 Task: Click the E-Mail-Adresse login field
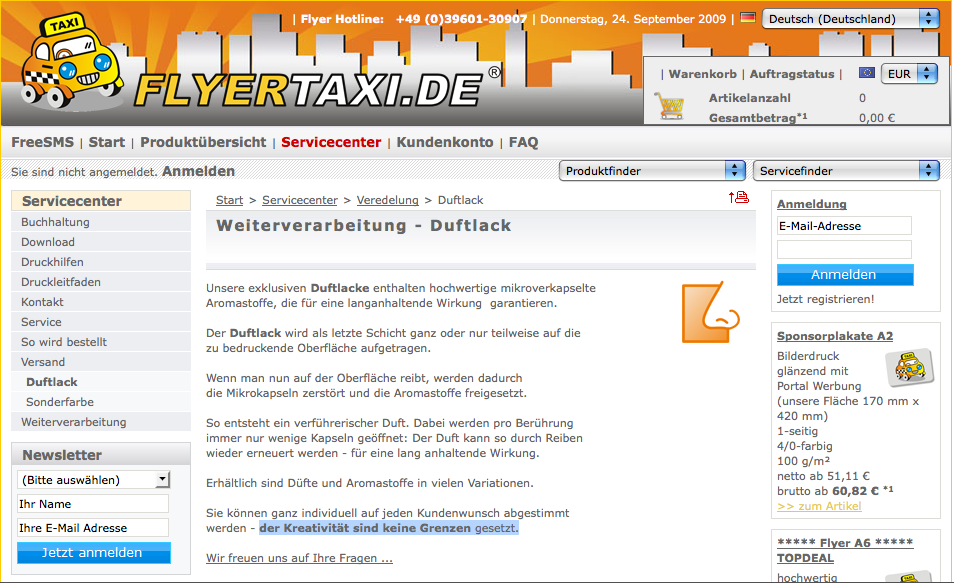point(844,226)
